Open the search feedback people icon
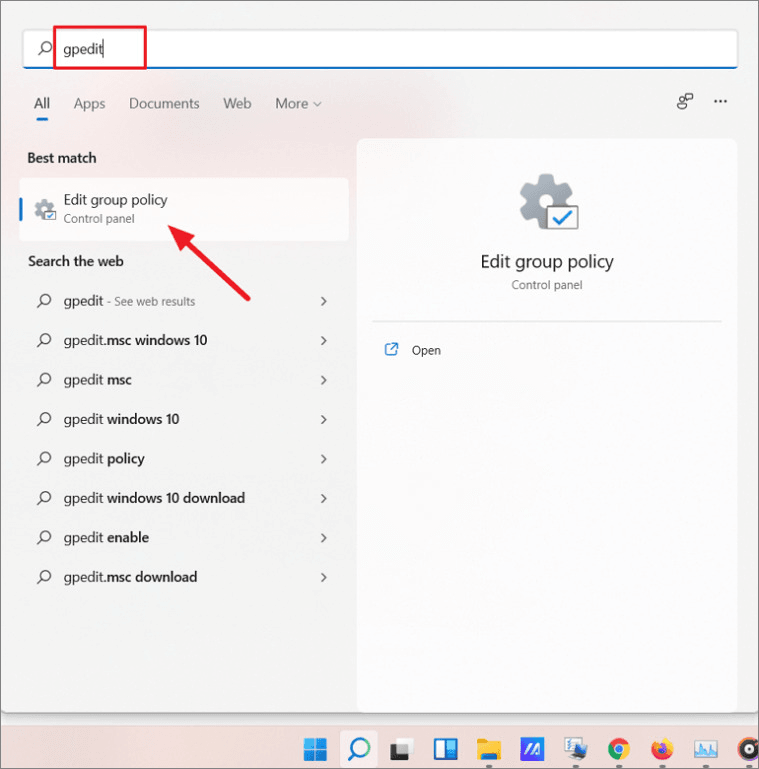 click(685, 102)
